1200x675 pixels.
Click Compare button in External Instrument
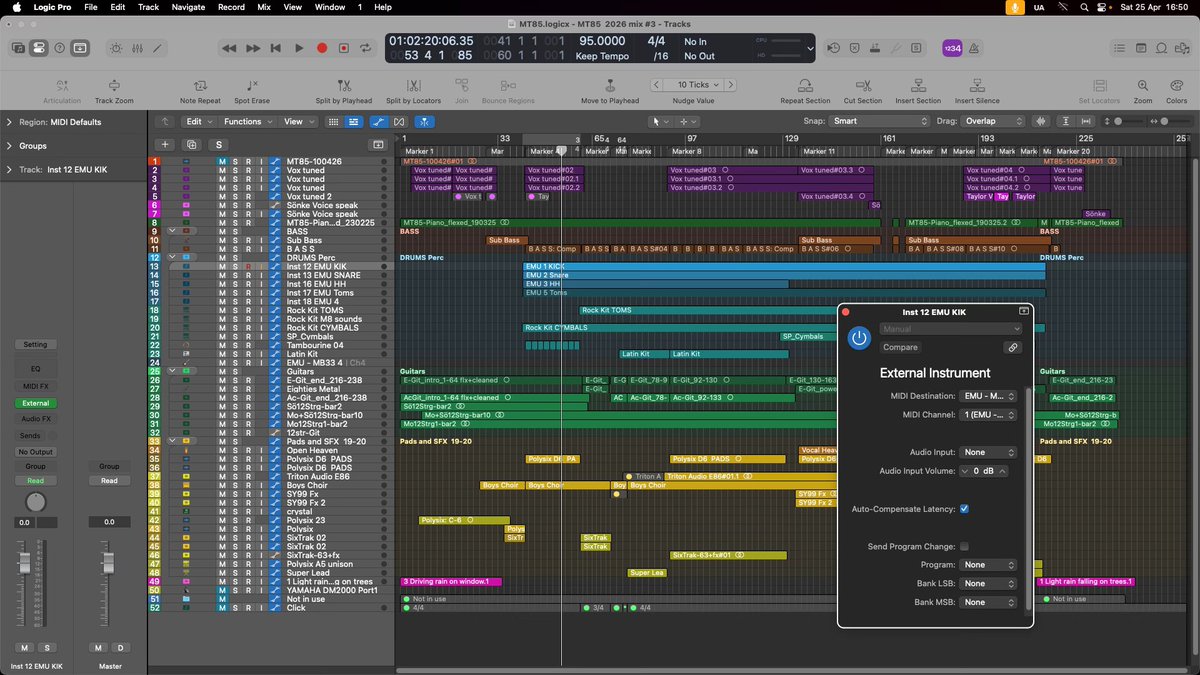click(x=900, y=347)
